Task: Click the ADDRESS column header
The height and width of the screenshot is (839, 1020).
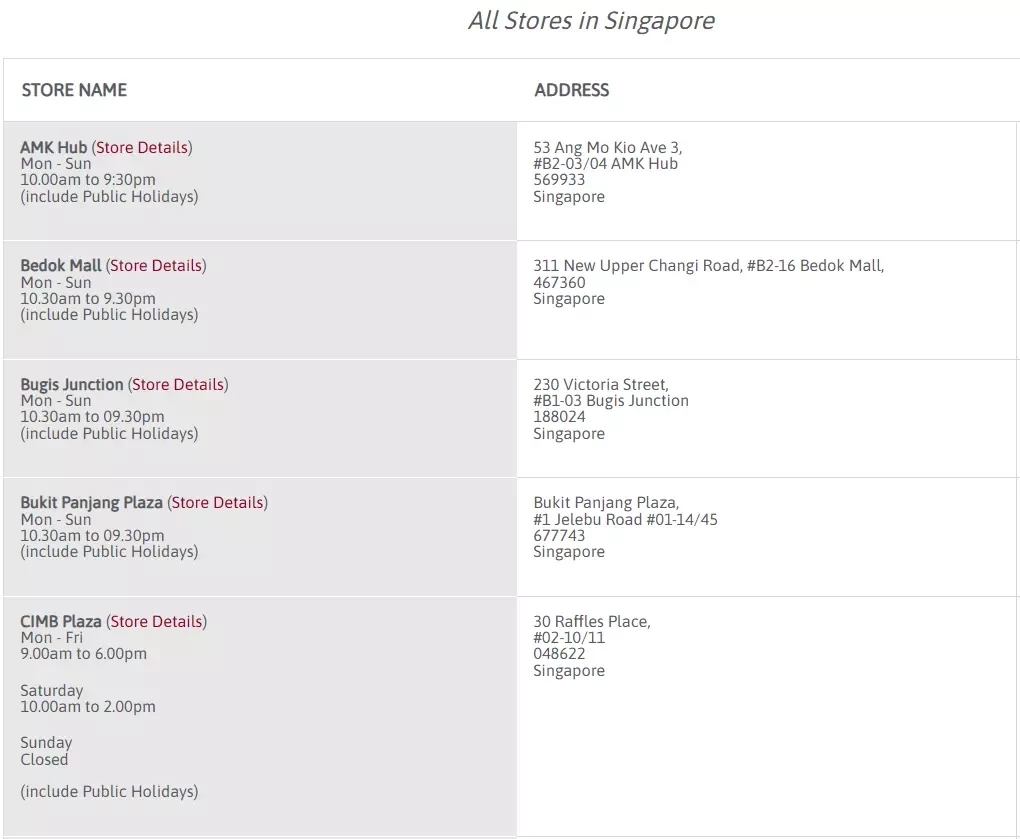Action: coord(572,90)
